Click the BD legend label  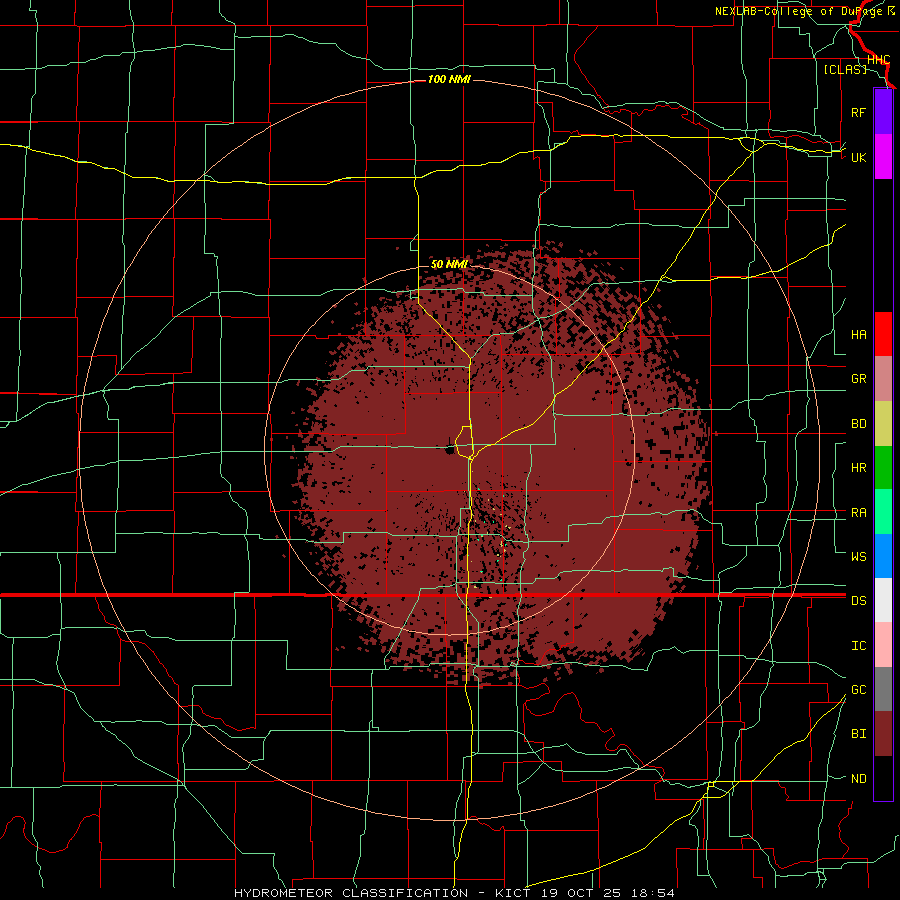858,424
